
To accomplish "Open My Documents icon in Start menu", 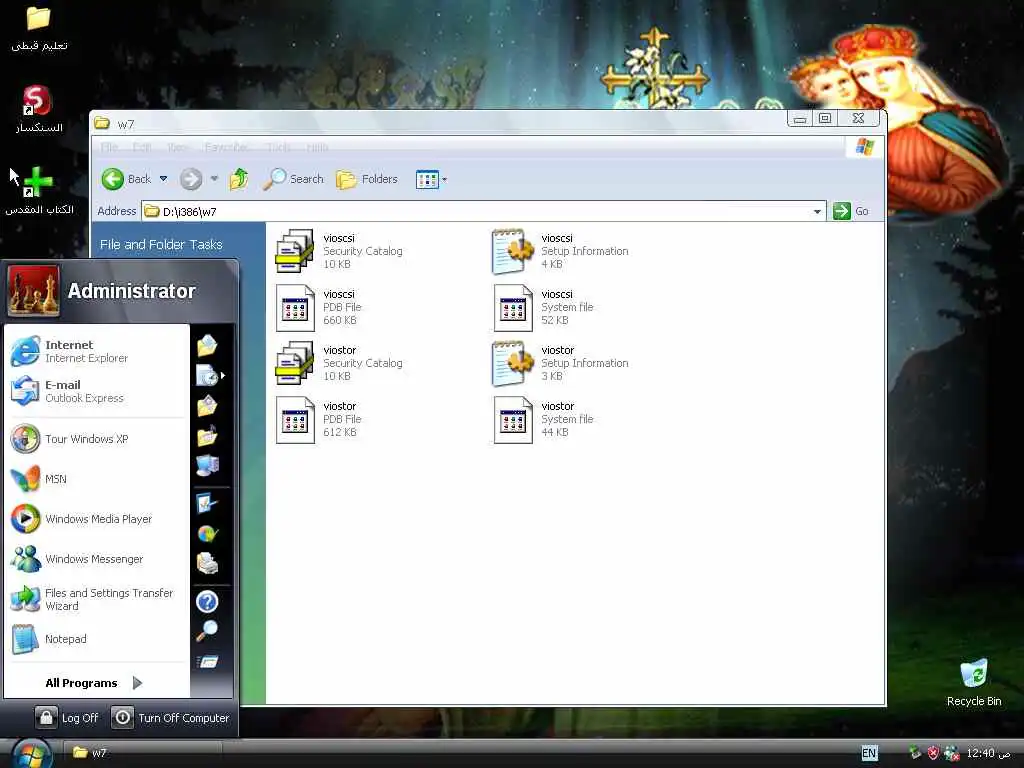I will tap(207, 345).
